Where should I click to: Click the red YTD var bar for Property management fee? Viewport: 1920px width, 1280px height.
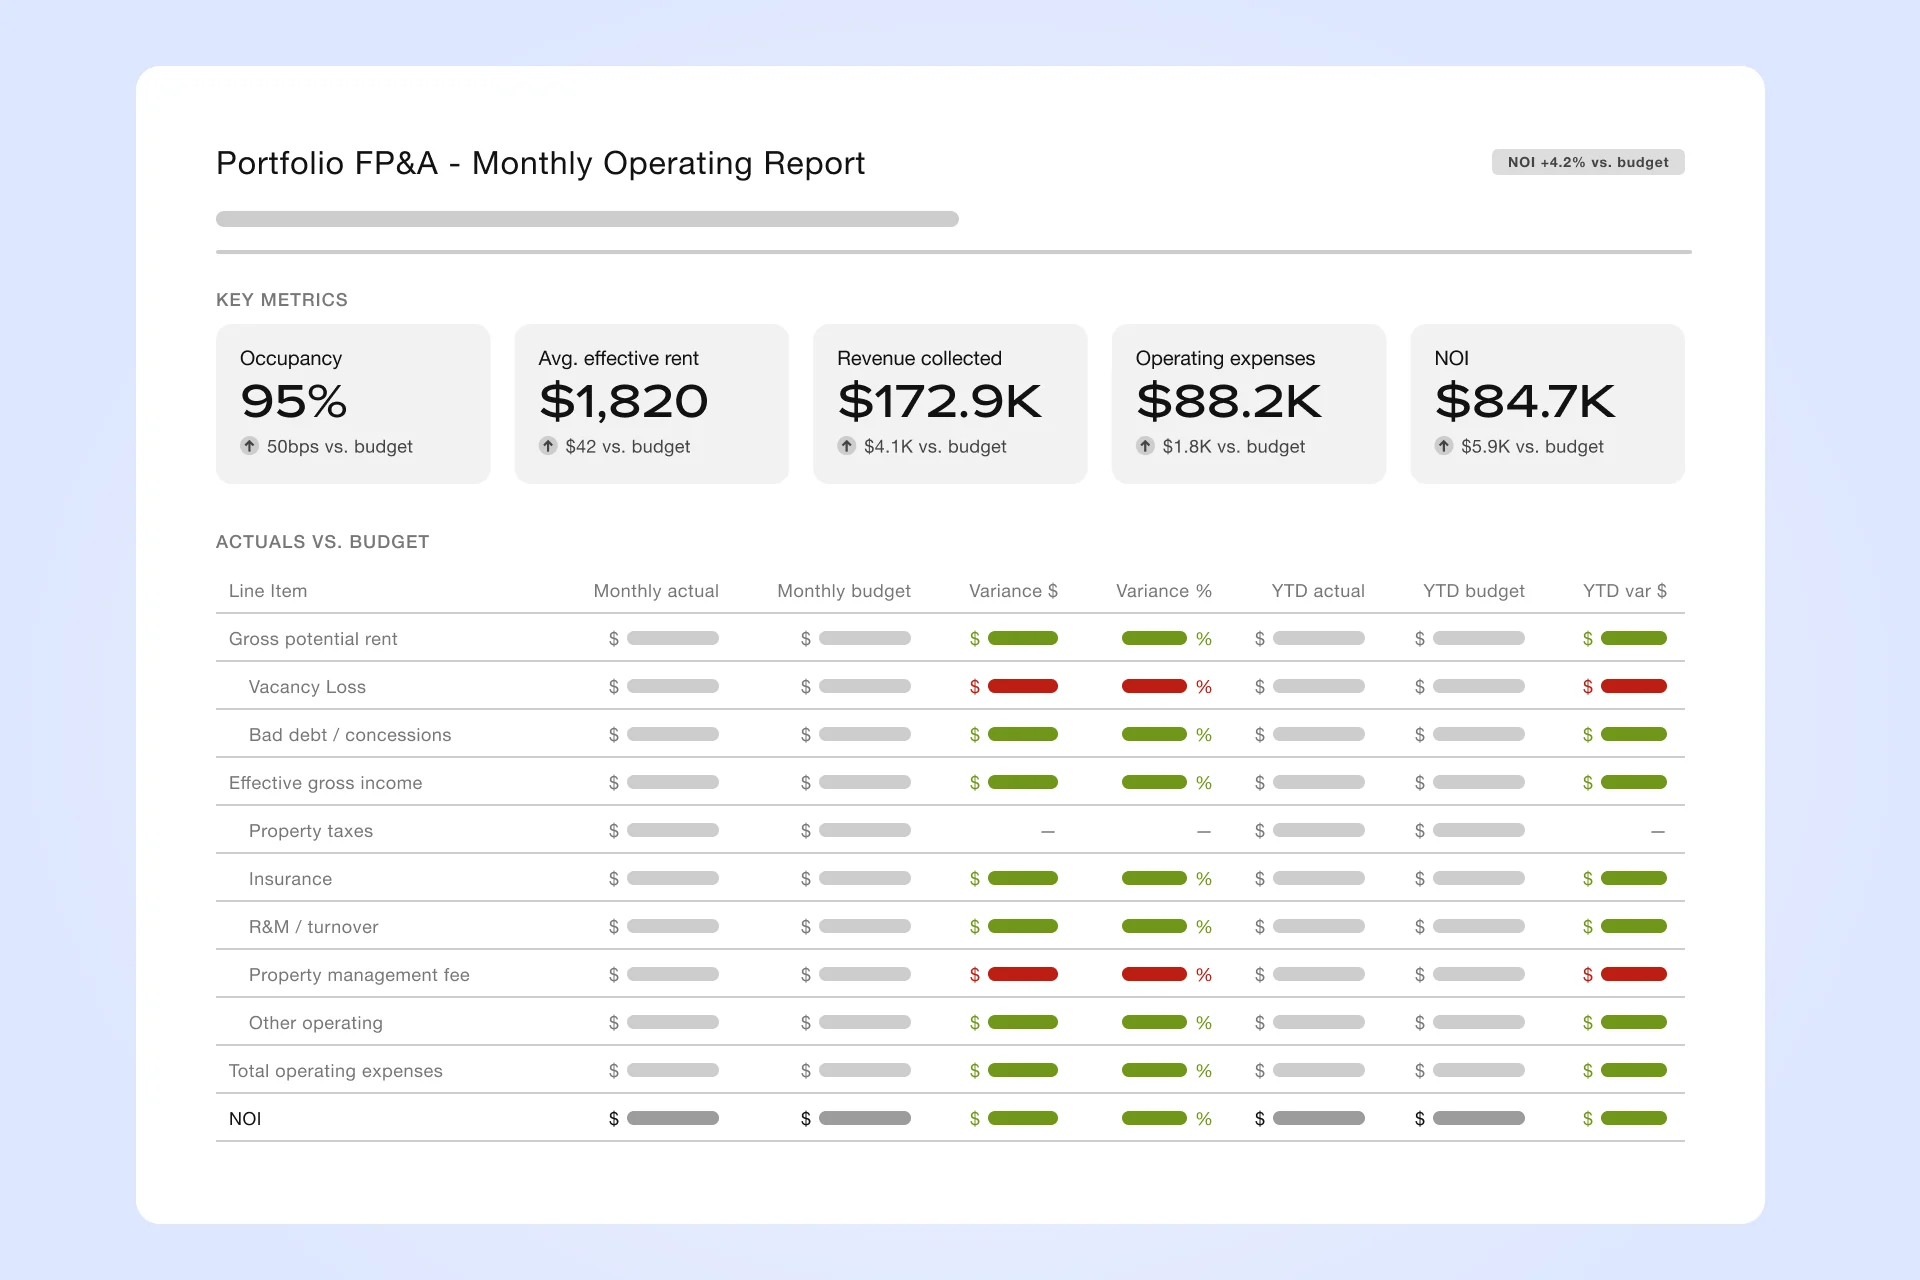tap(1634, 974)
